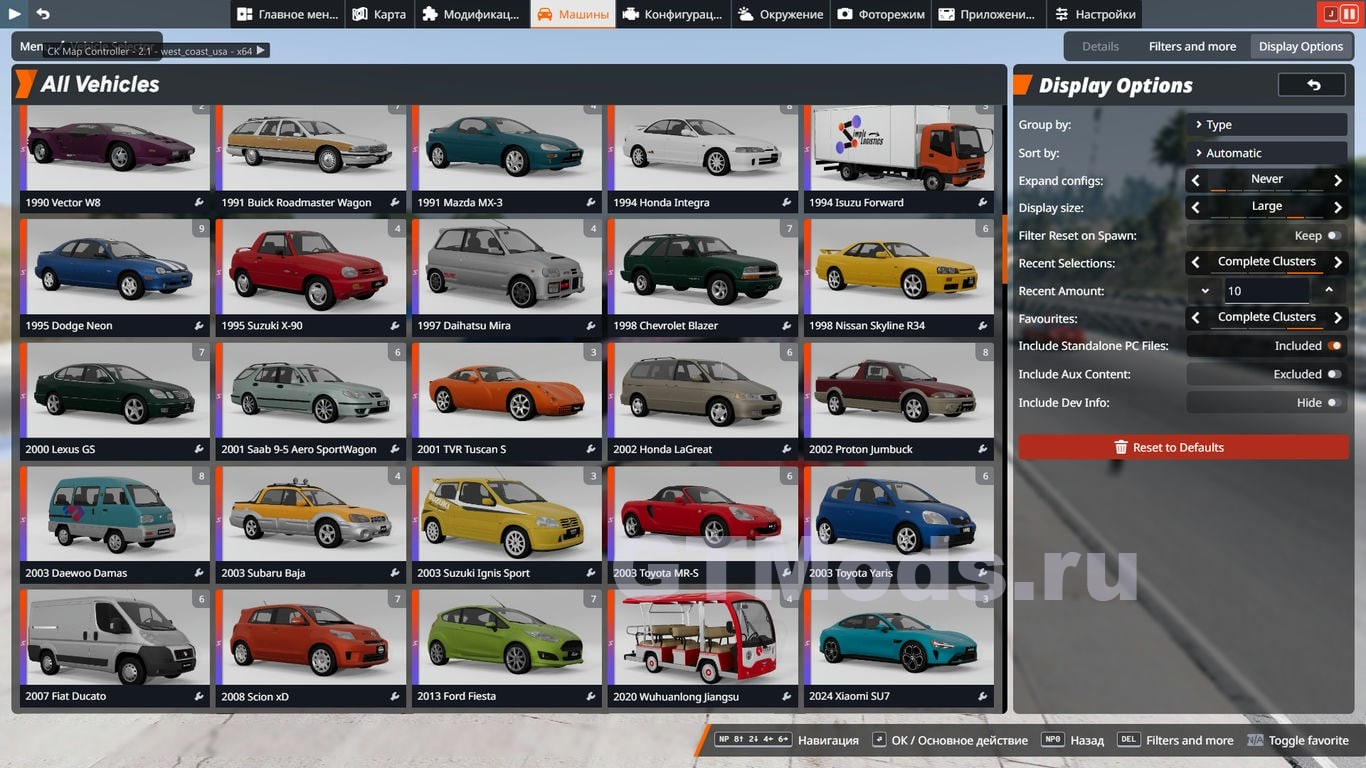Click the Recent Amount input field
The height and width of the screenshot is (768, 1366).
click(1265, 291)
